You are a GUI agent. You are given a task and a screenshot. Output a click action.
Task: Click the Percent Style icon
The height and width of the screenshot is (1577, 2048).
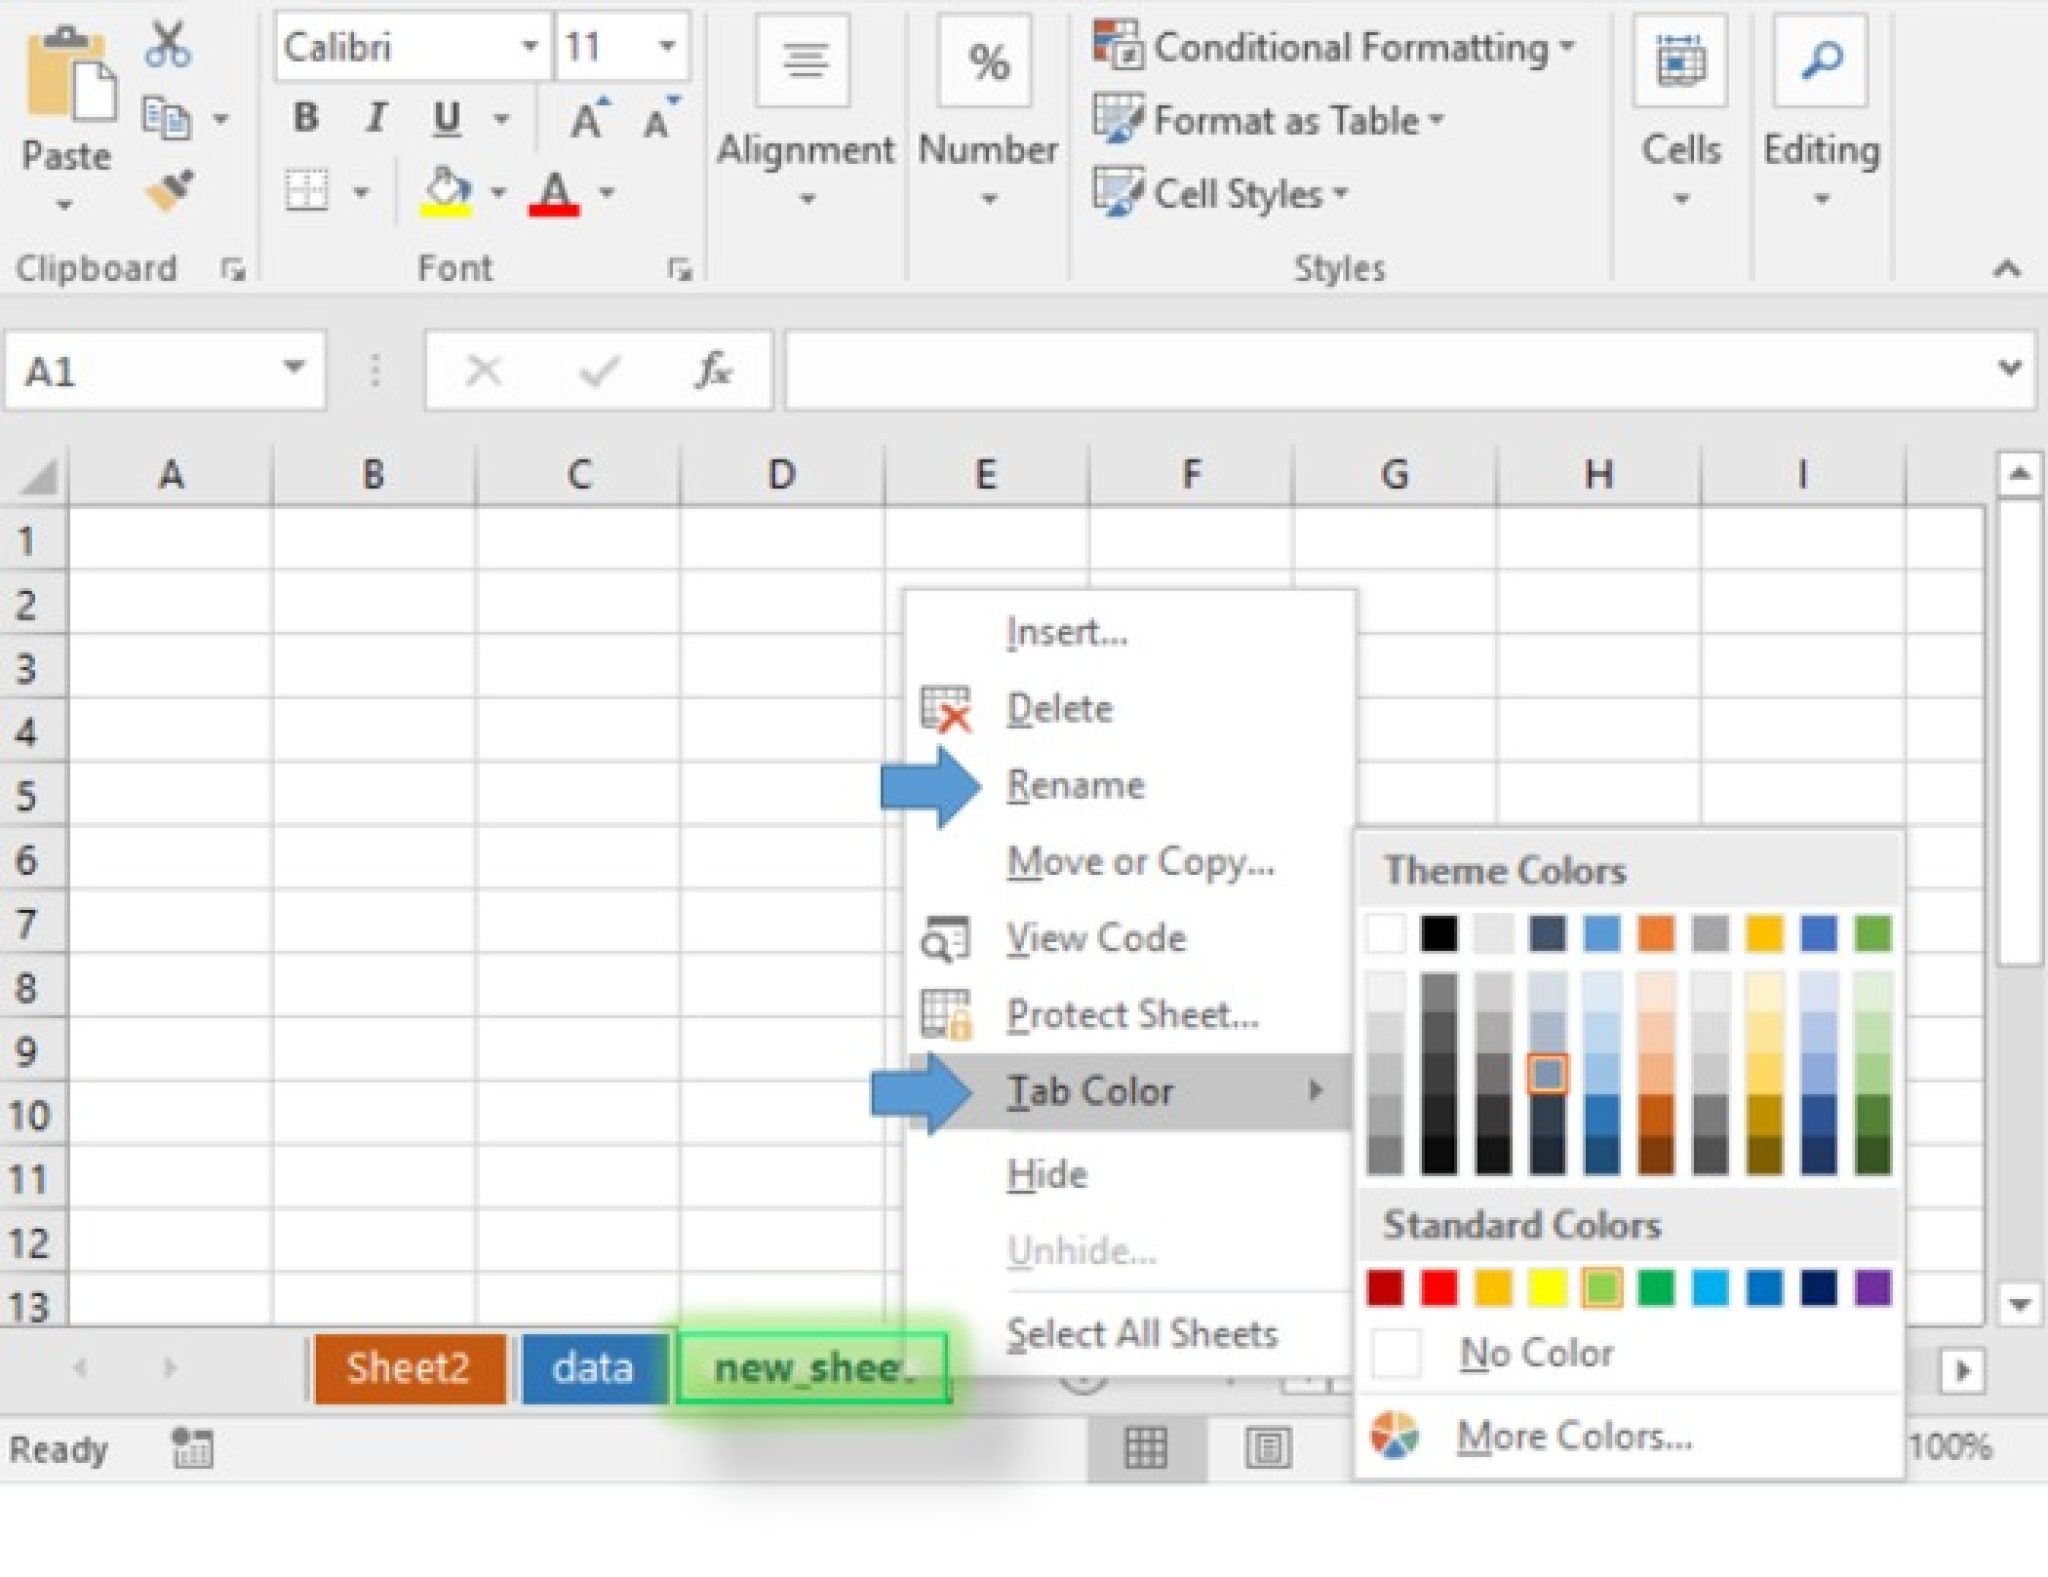985,62
